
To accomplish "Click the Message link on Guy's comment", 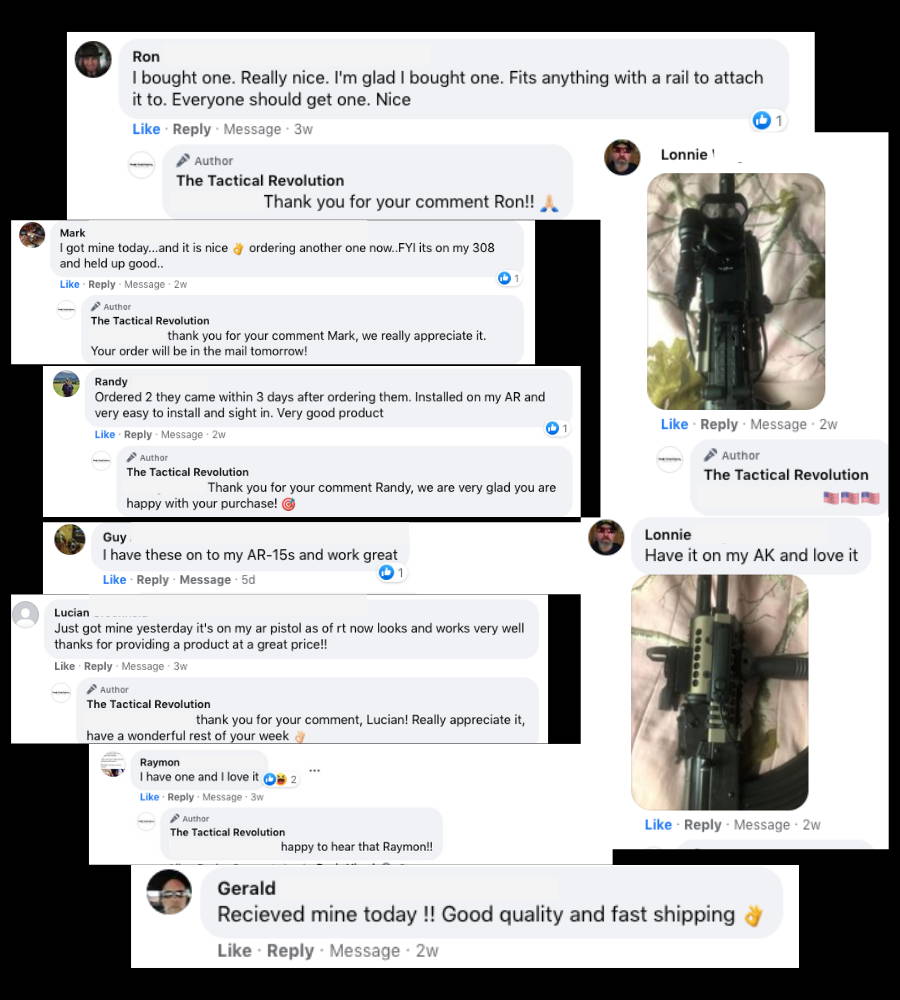I will [x=205, y=580].
